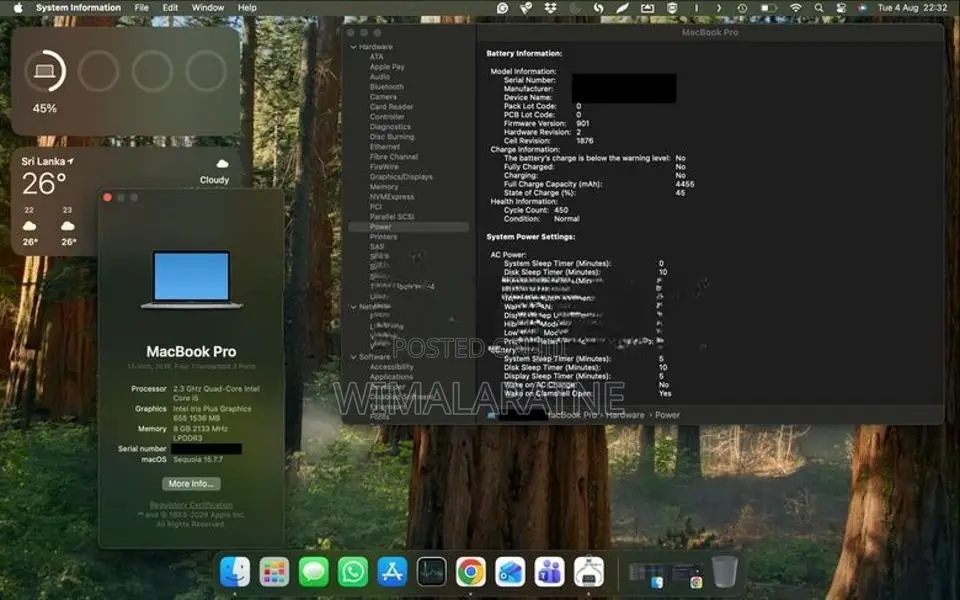Open Microsoft Outlook from the Dock
This screenshot has height=600, width=960.
pyautogui.click(x=510, y=571)
